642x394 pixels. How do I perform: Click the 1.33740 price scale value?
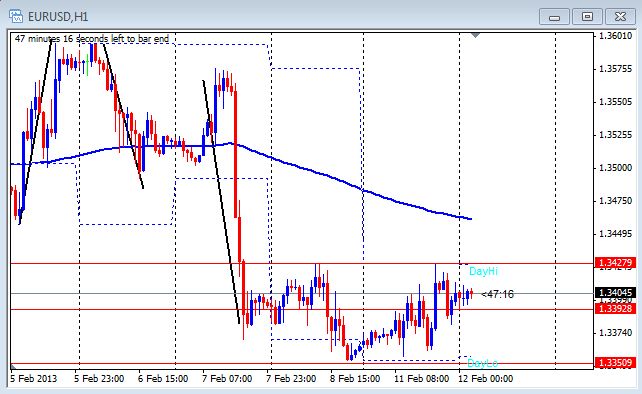click(x=615, y=333)
